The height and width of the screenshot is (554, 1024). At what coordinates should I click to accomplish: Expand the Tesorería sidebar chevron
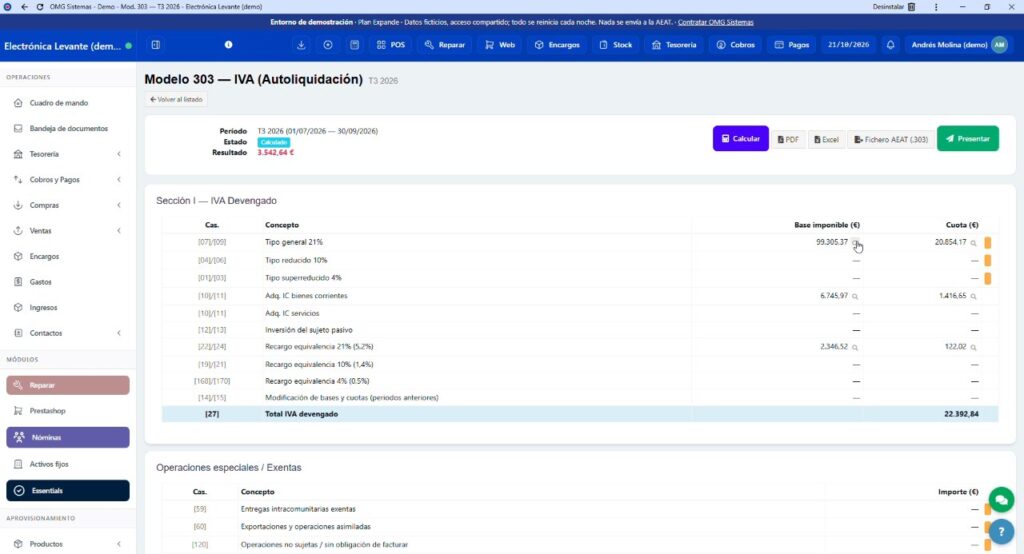click(x=119, y=154)
